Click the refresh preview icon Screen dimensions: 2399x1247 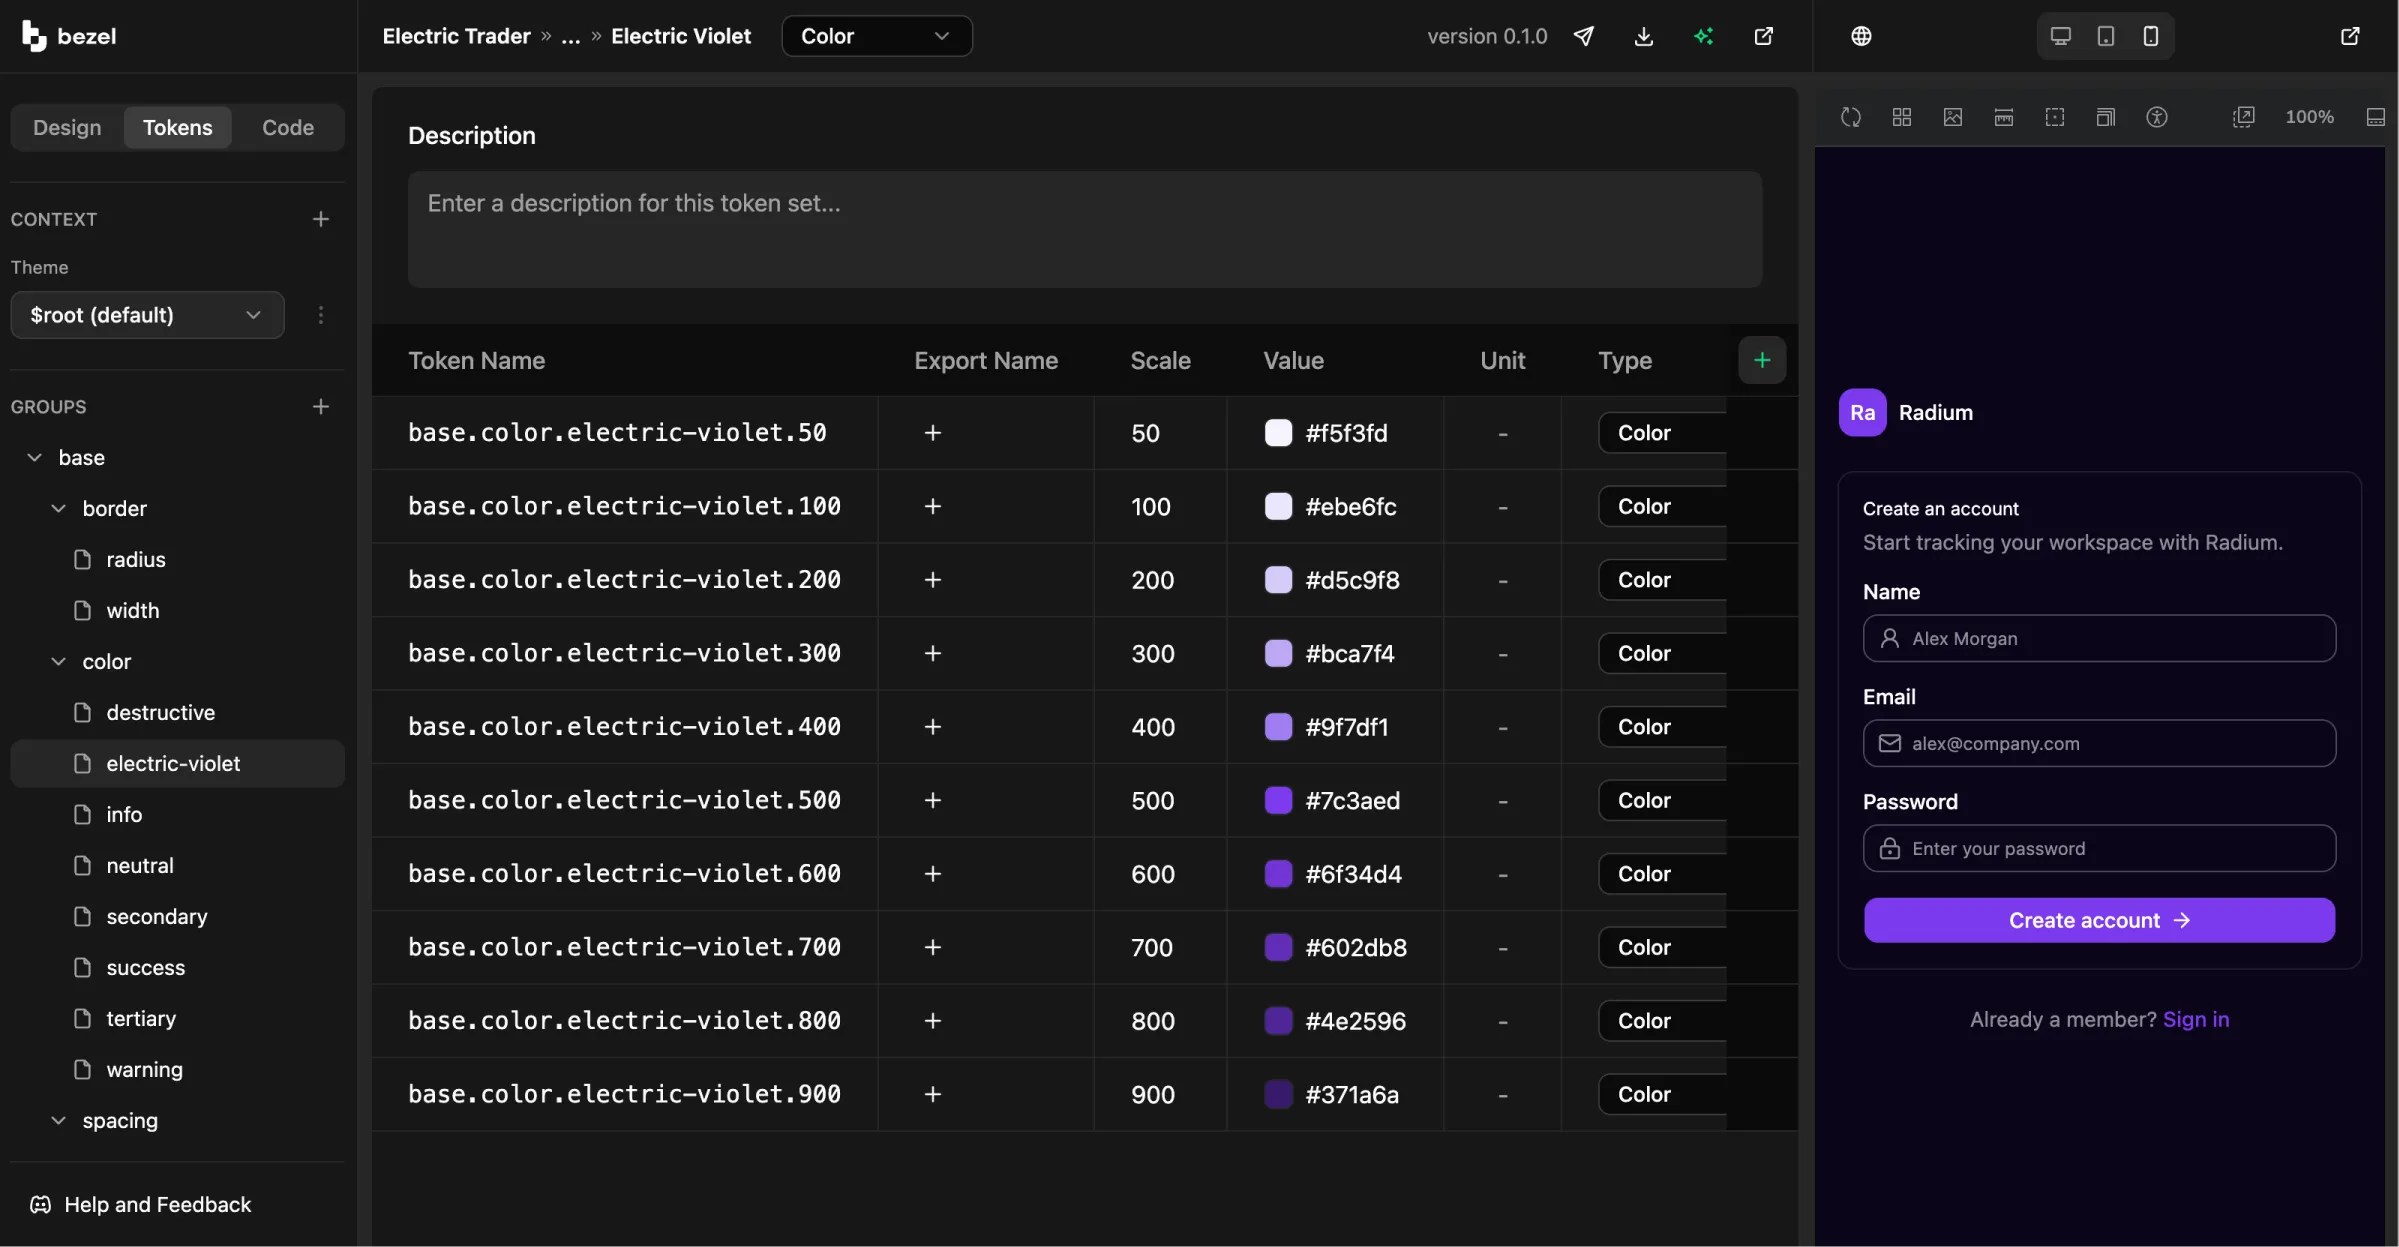[1851, 117]
